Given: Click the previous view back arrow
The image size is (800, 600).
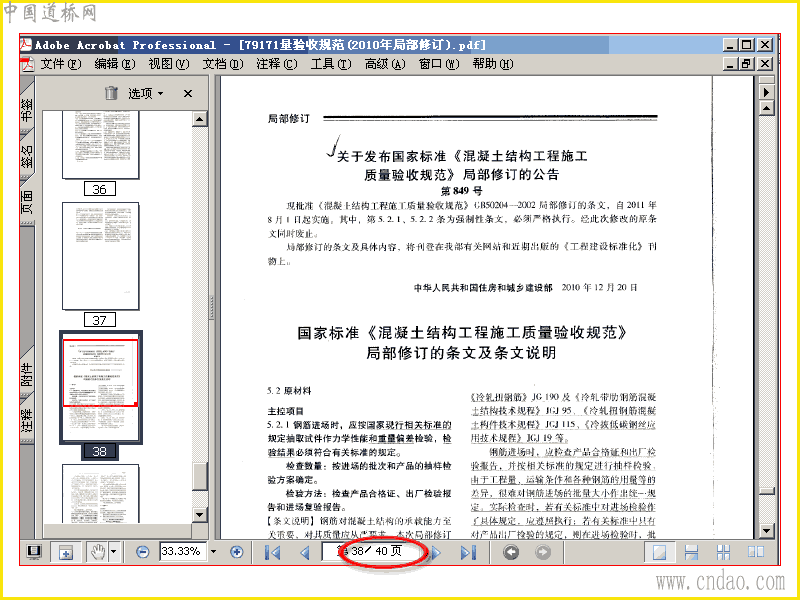Looking at the screenshot, I should 511,552.
